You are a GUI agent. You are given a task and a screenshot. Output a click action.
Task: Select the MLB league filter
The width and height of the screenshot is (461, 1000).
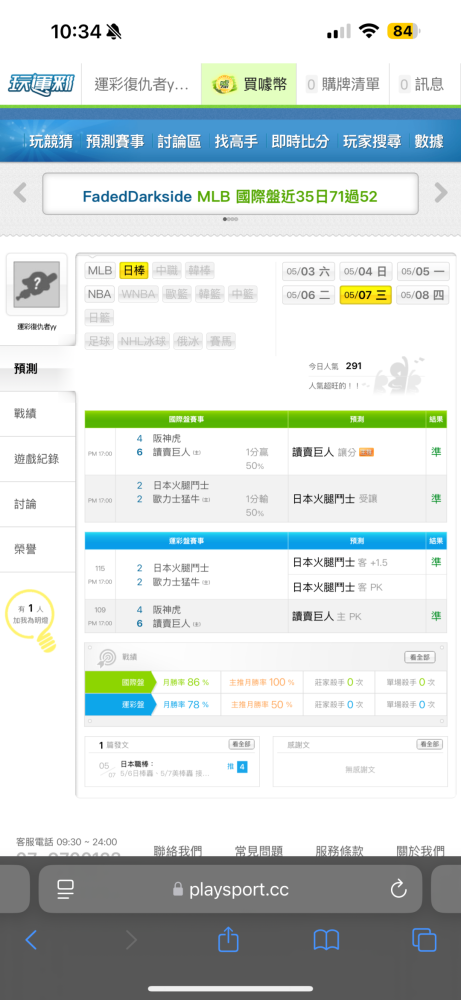(x=100, y=270)
